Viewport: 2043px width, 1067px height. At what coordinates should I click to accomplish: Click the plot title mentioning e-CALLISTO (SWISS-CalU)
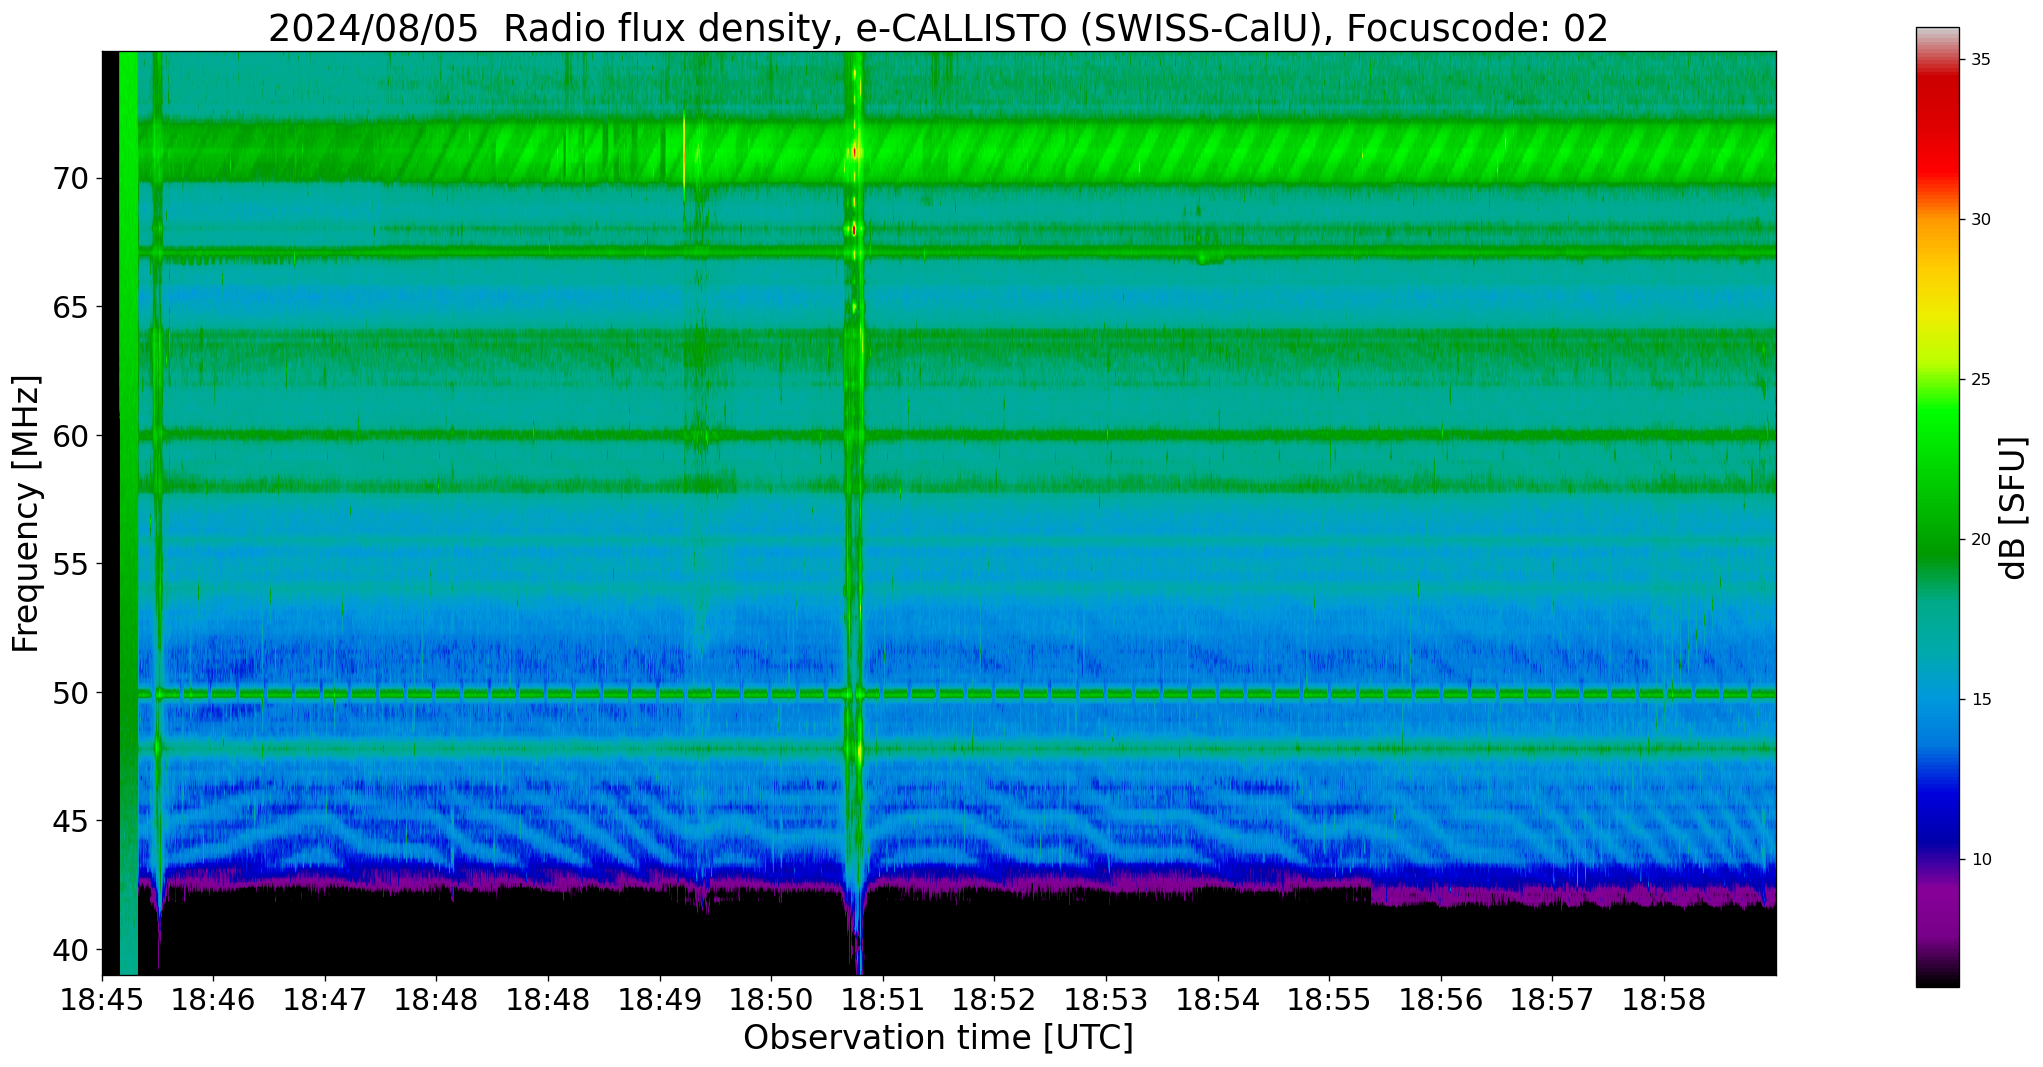[x=938, y=28]
